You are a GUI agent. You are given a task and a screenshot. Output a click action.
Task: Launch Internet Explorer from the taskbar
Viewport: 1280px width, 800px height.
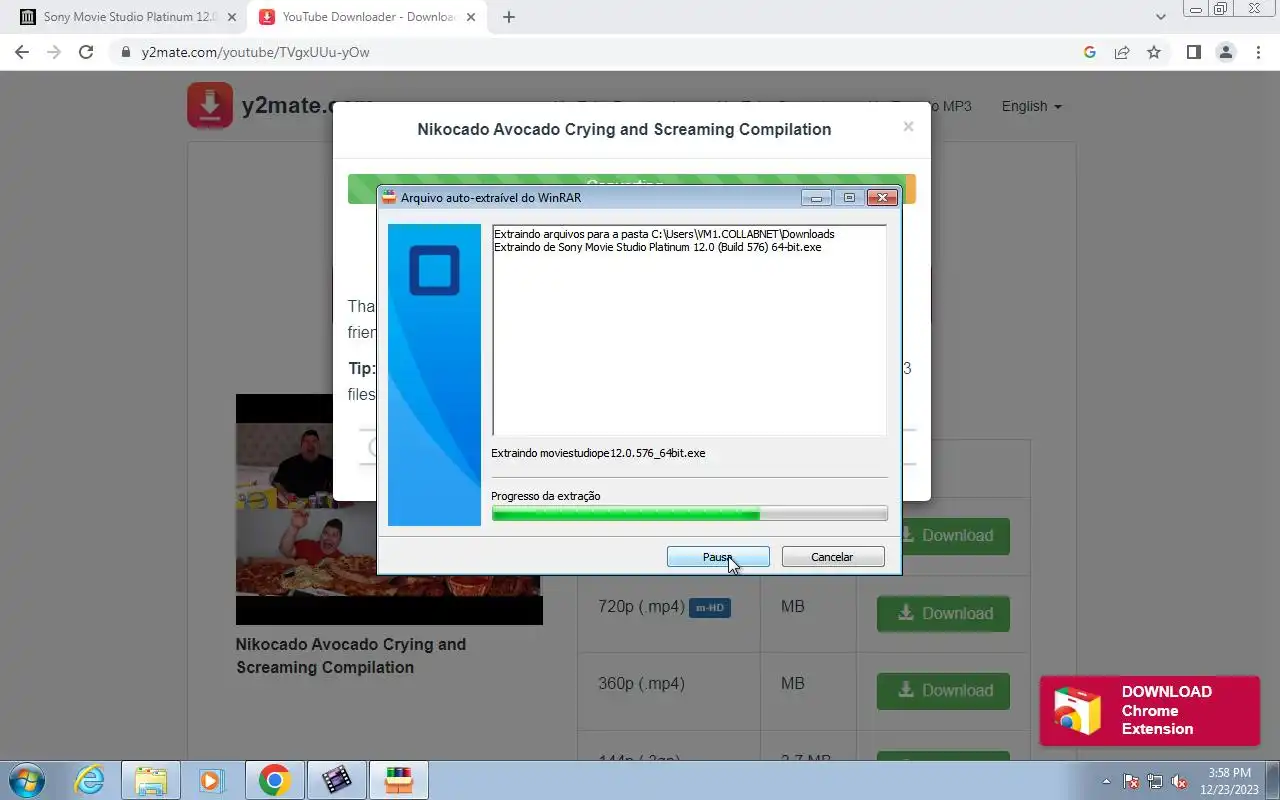click(89, 780)
